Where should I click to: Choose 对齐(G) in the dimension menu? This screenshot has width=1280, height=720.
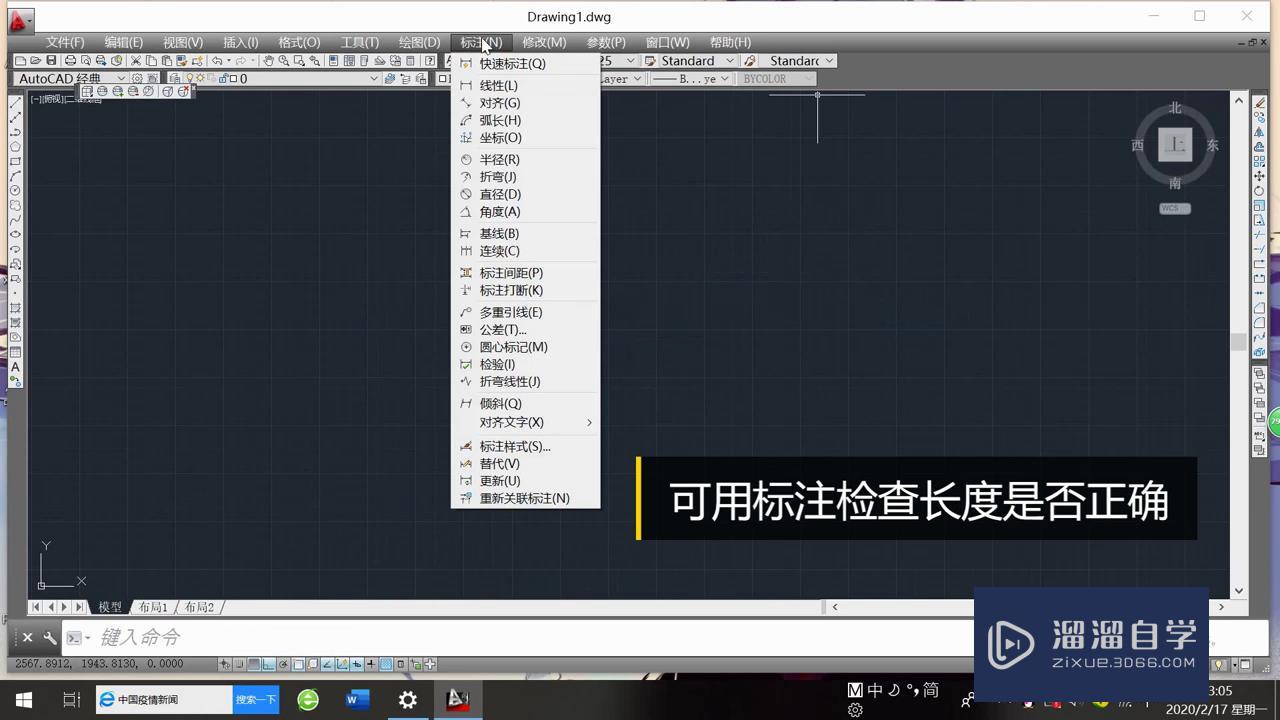pos(499,102)
